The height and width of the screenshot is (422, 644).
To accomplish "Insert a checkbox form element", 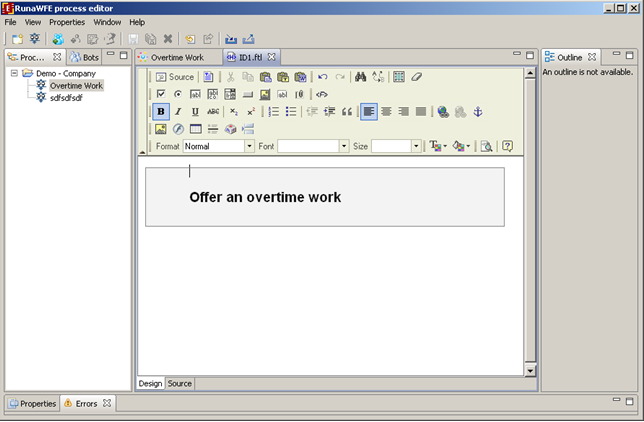I will point(161,95).
